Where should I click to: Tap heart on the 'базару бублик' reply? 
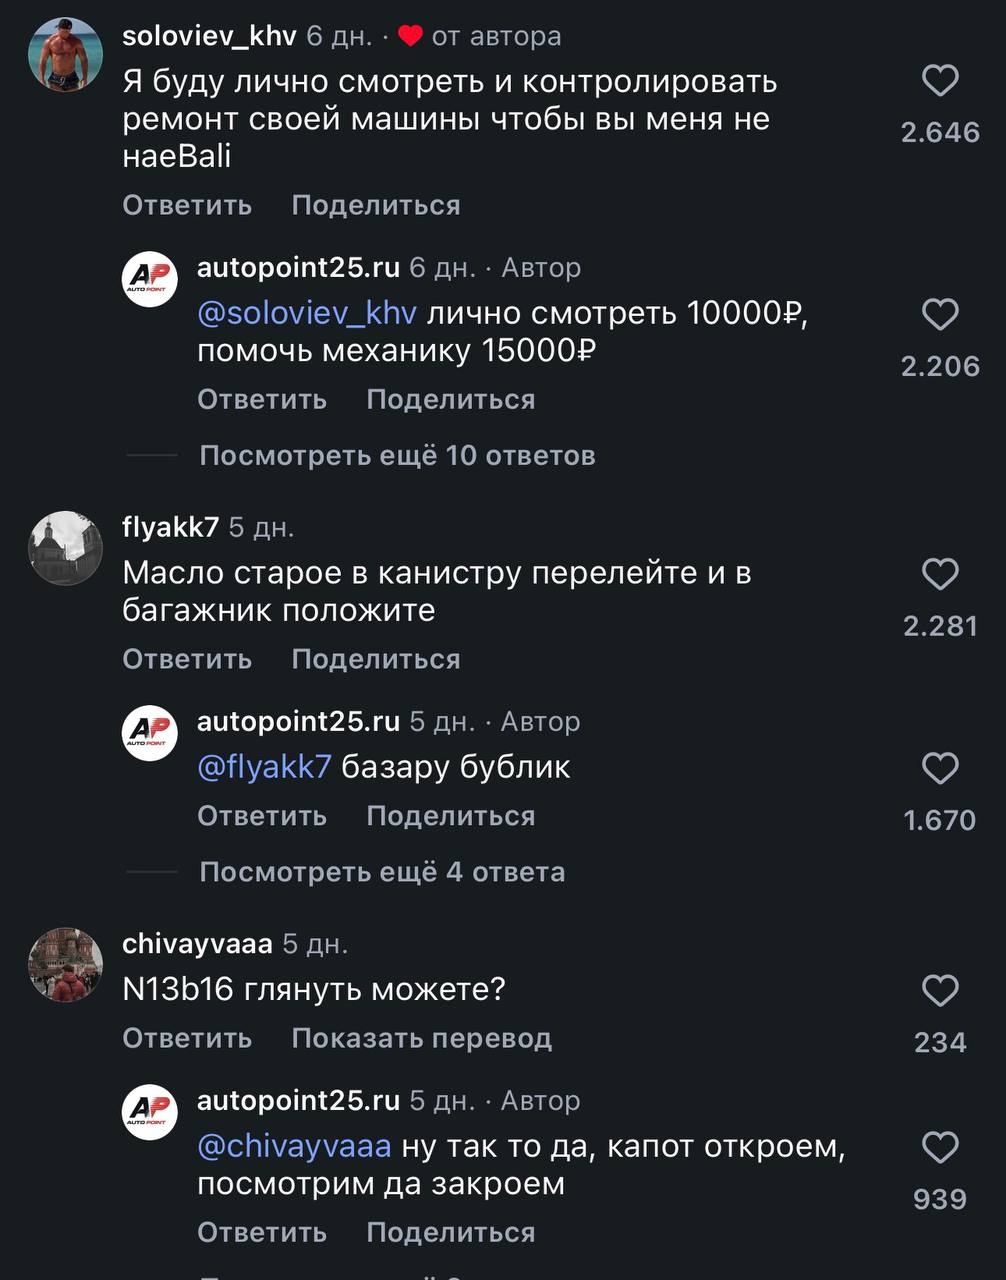point(939,768)
